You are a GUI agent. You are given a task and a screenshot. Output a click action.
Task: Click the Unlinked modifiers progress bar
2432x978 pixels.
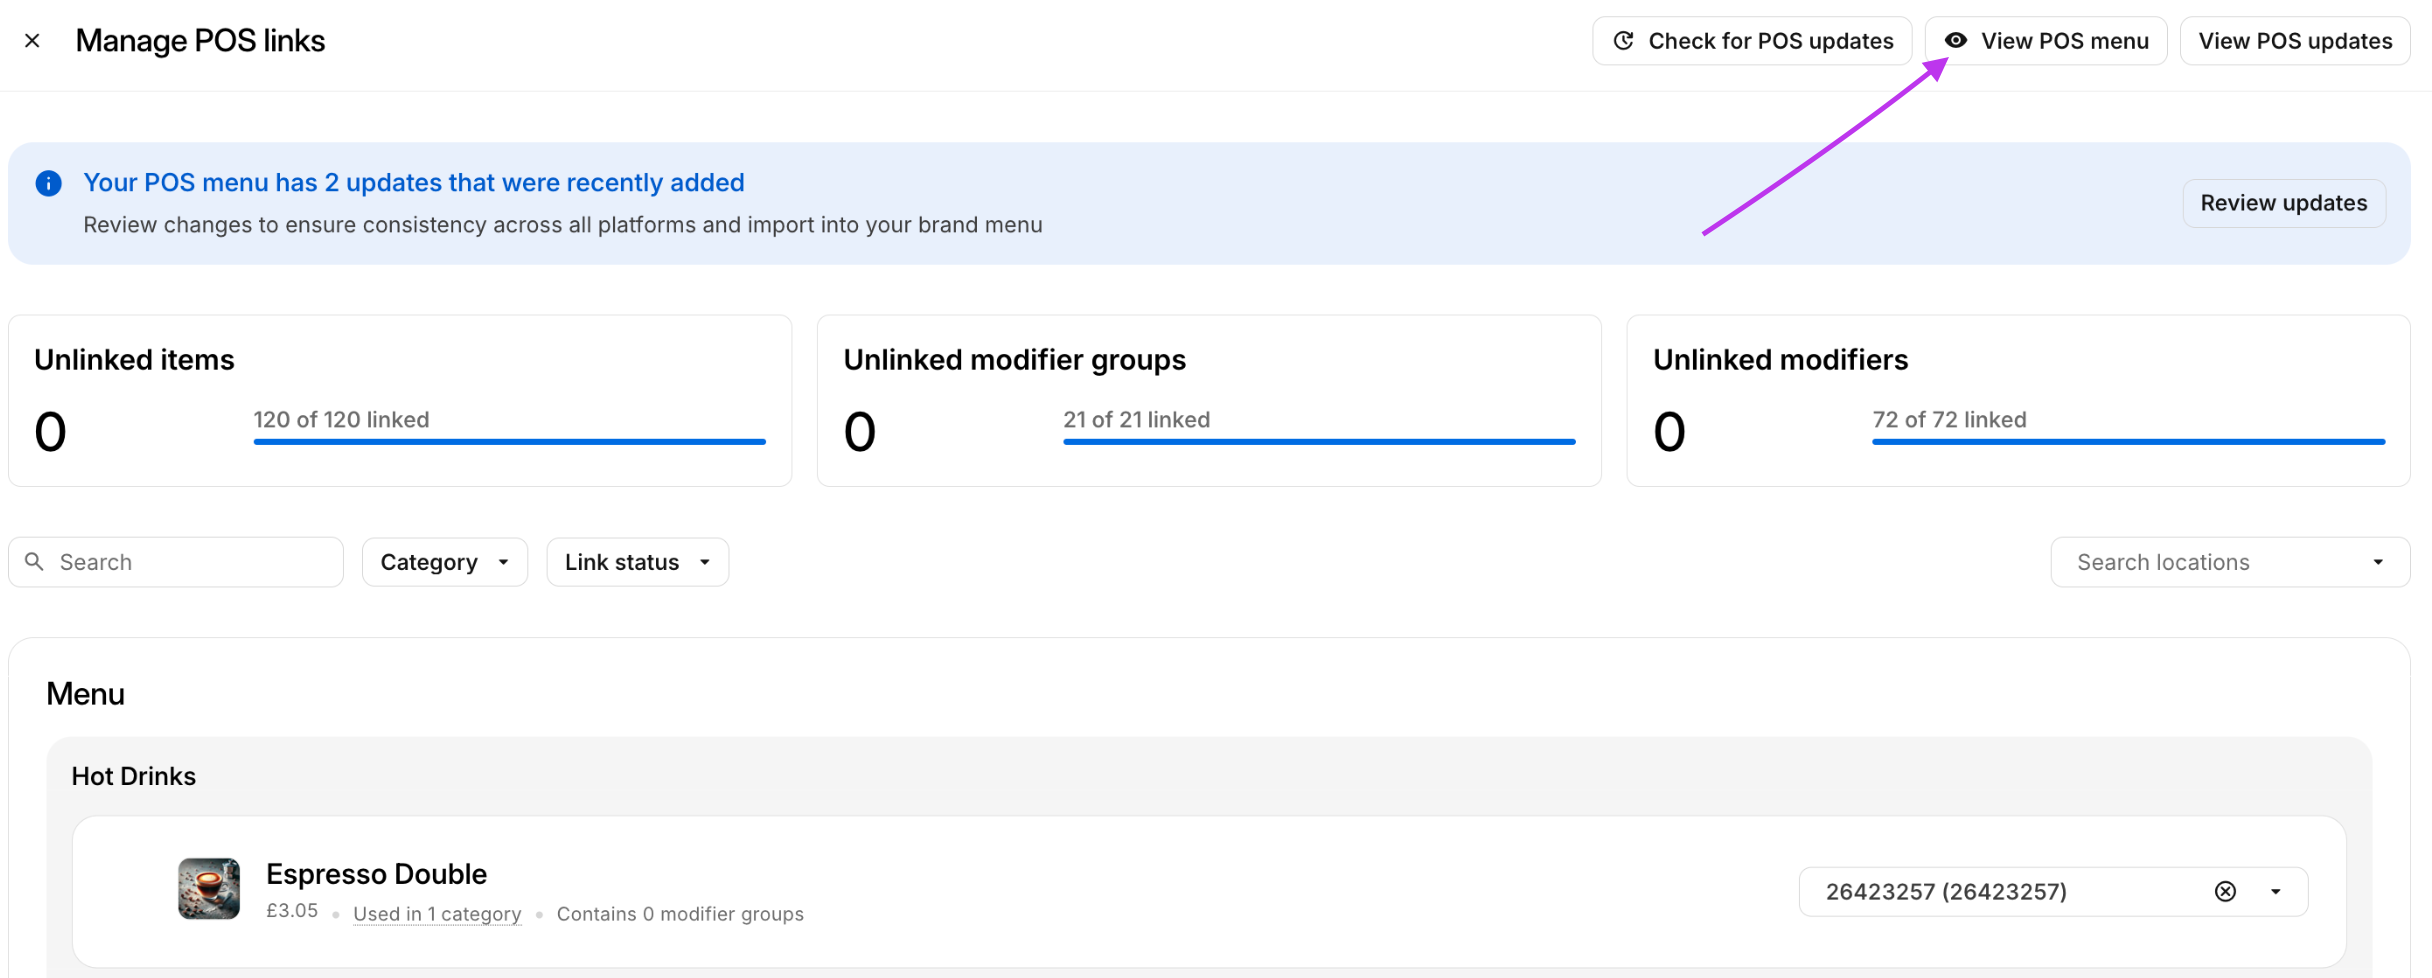(2129, 441)
